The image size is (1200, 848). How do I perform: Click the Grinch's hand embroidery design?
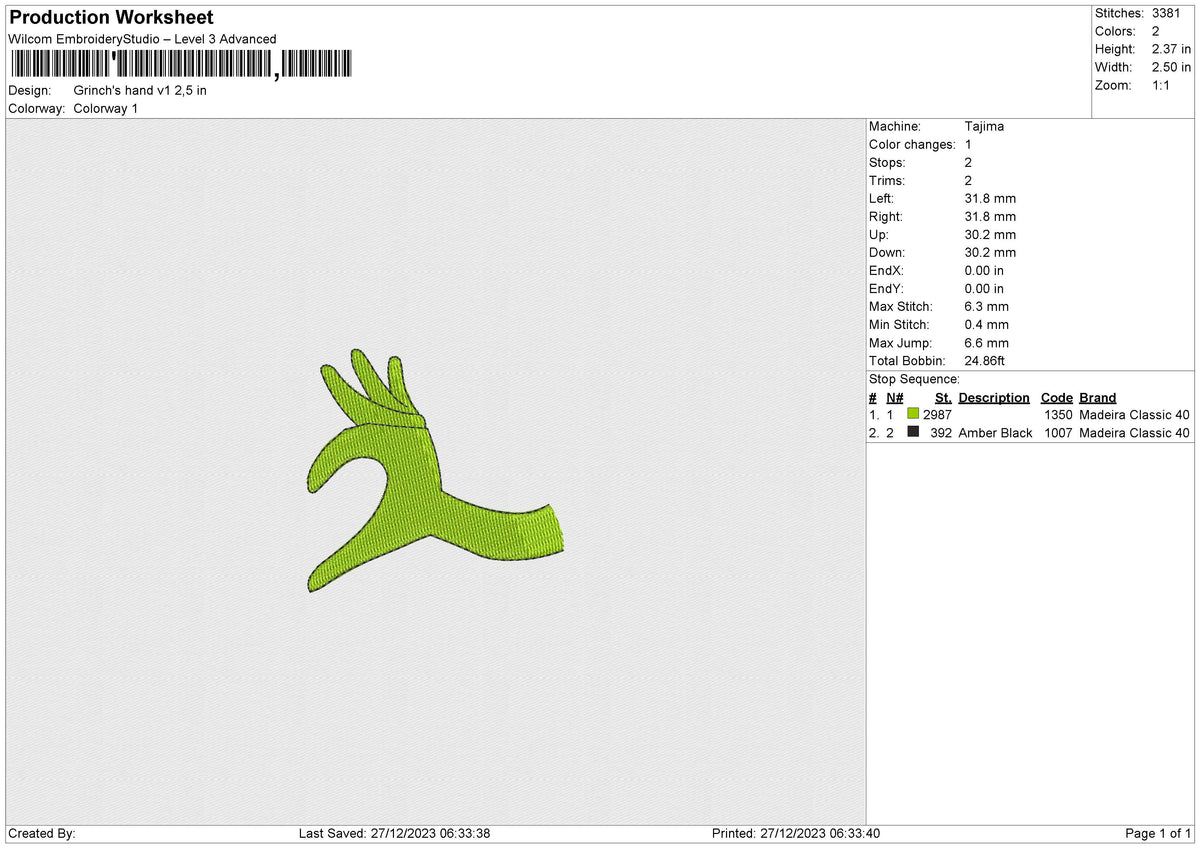[x=436, y=470]
